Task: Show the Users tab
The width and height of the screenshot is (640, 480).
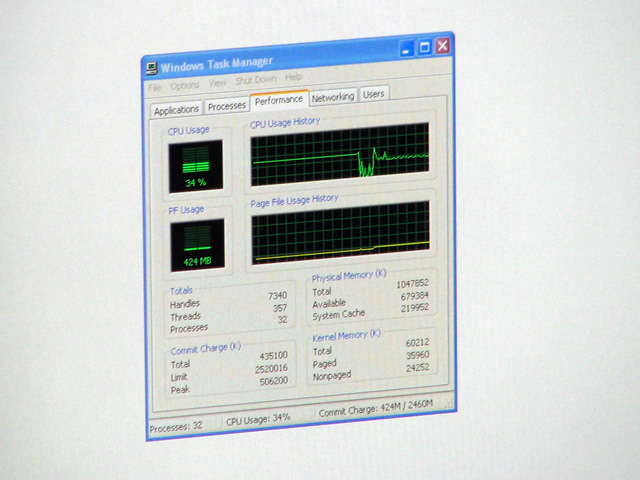Action: point(373,94)
